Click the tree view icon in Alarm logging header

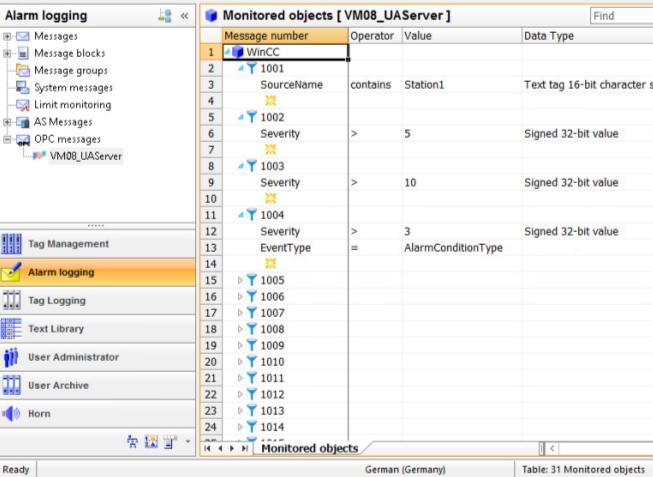pyautogui.click(x=165, y=16)
